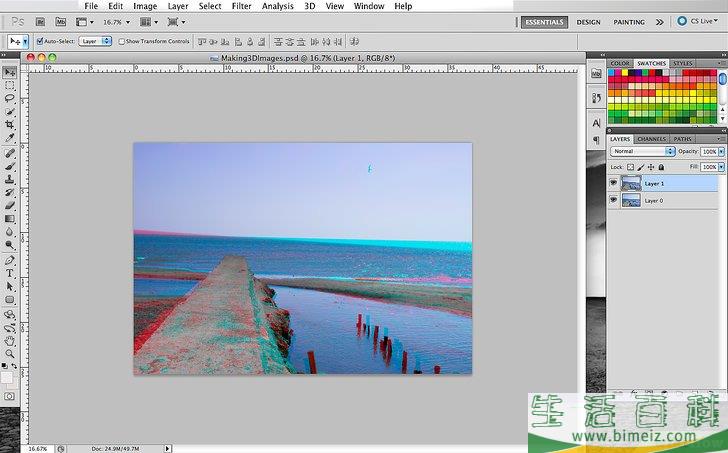This screenshot has width=728, height=453.
Task: Uncheck the Auto-Select checkbox
Action: click(x=40, y=41)
